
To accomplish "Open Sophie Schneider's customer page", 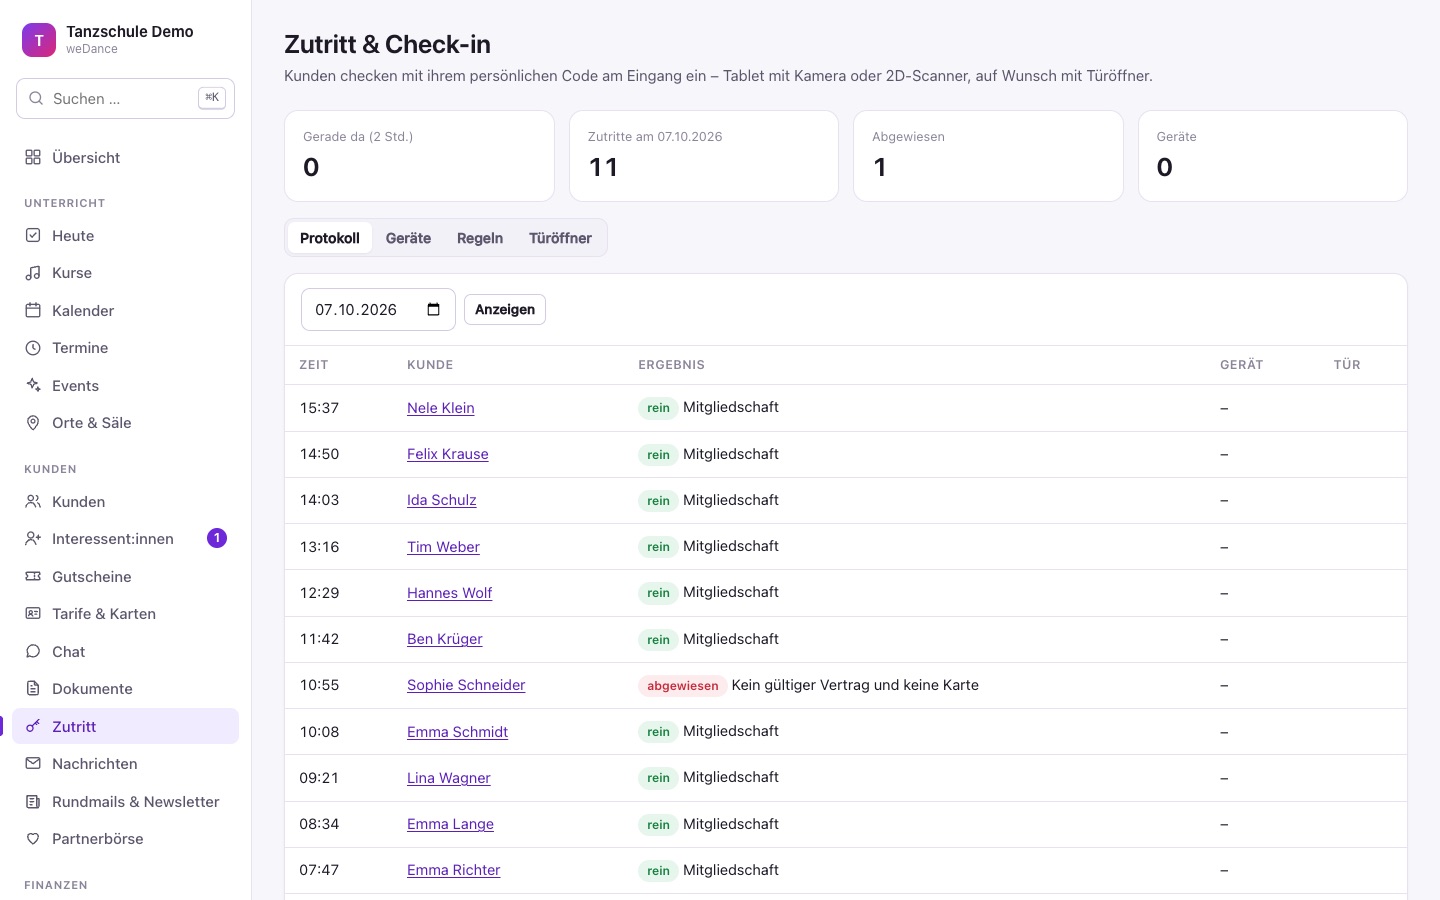I will pyautogui.click(x=466, y=684).
